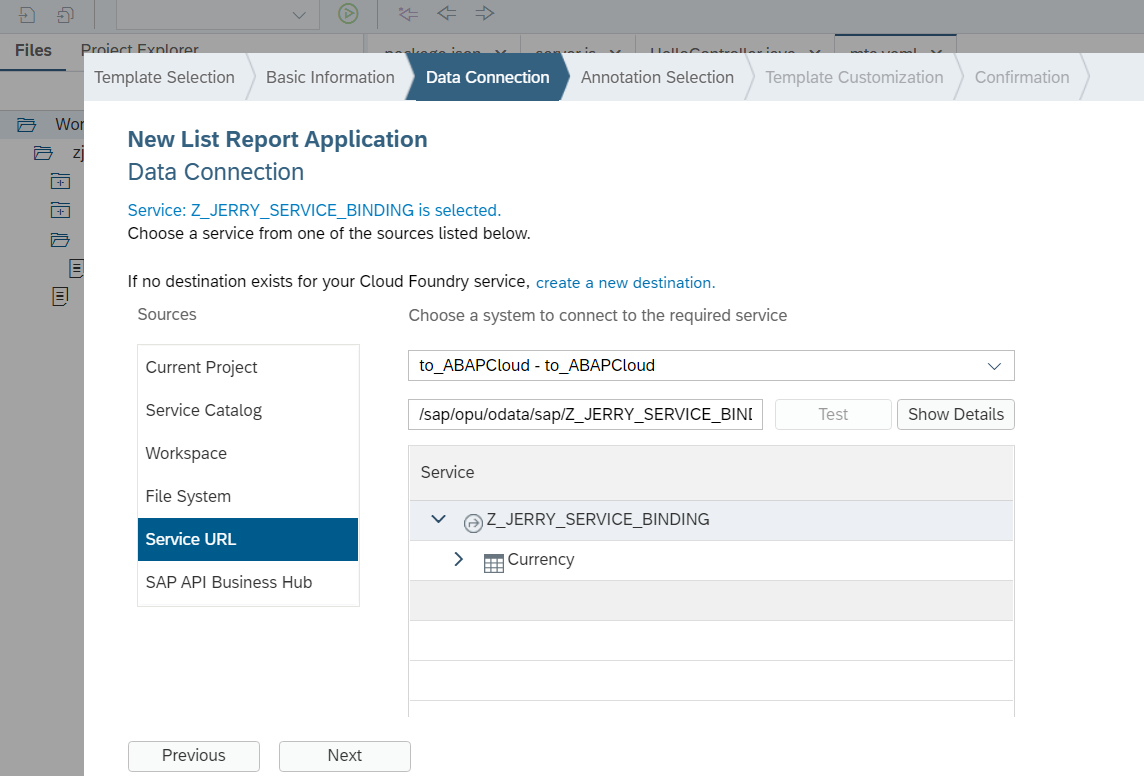Switch to the Files tab

(x=34, y=50)
